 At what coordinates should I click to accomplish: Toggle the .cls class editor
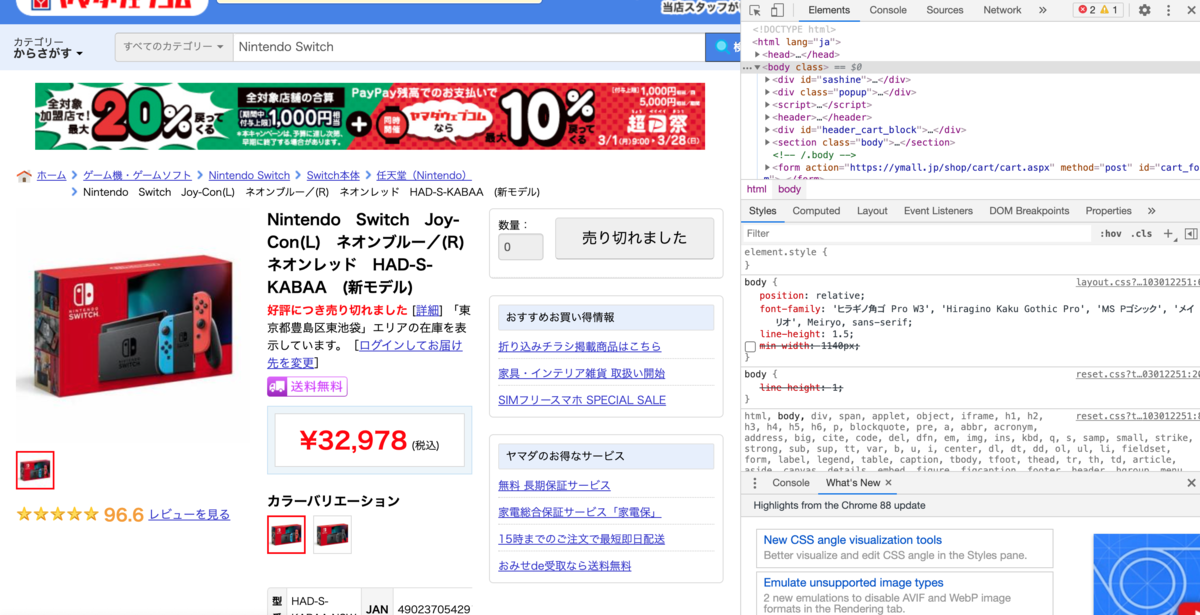[1141, 234]
